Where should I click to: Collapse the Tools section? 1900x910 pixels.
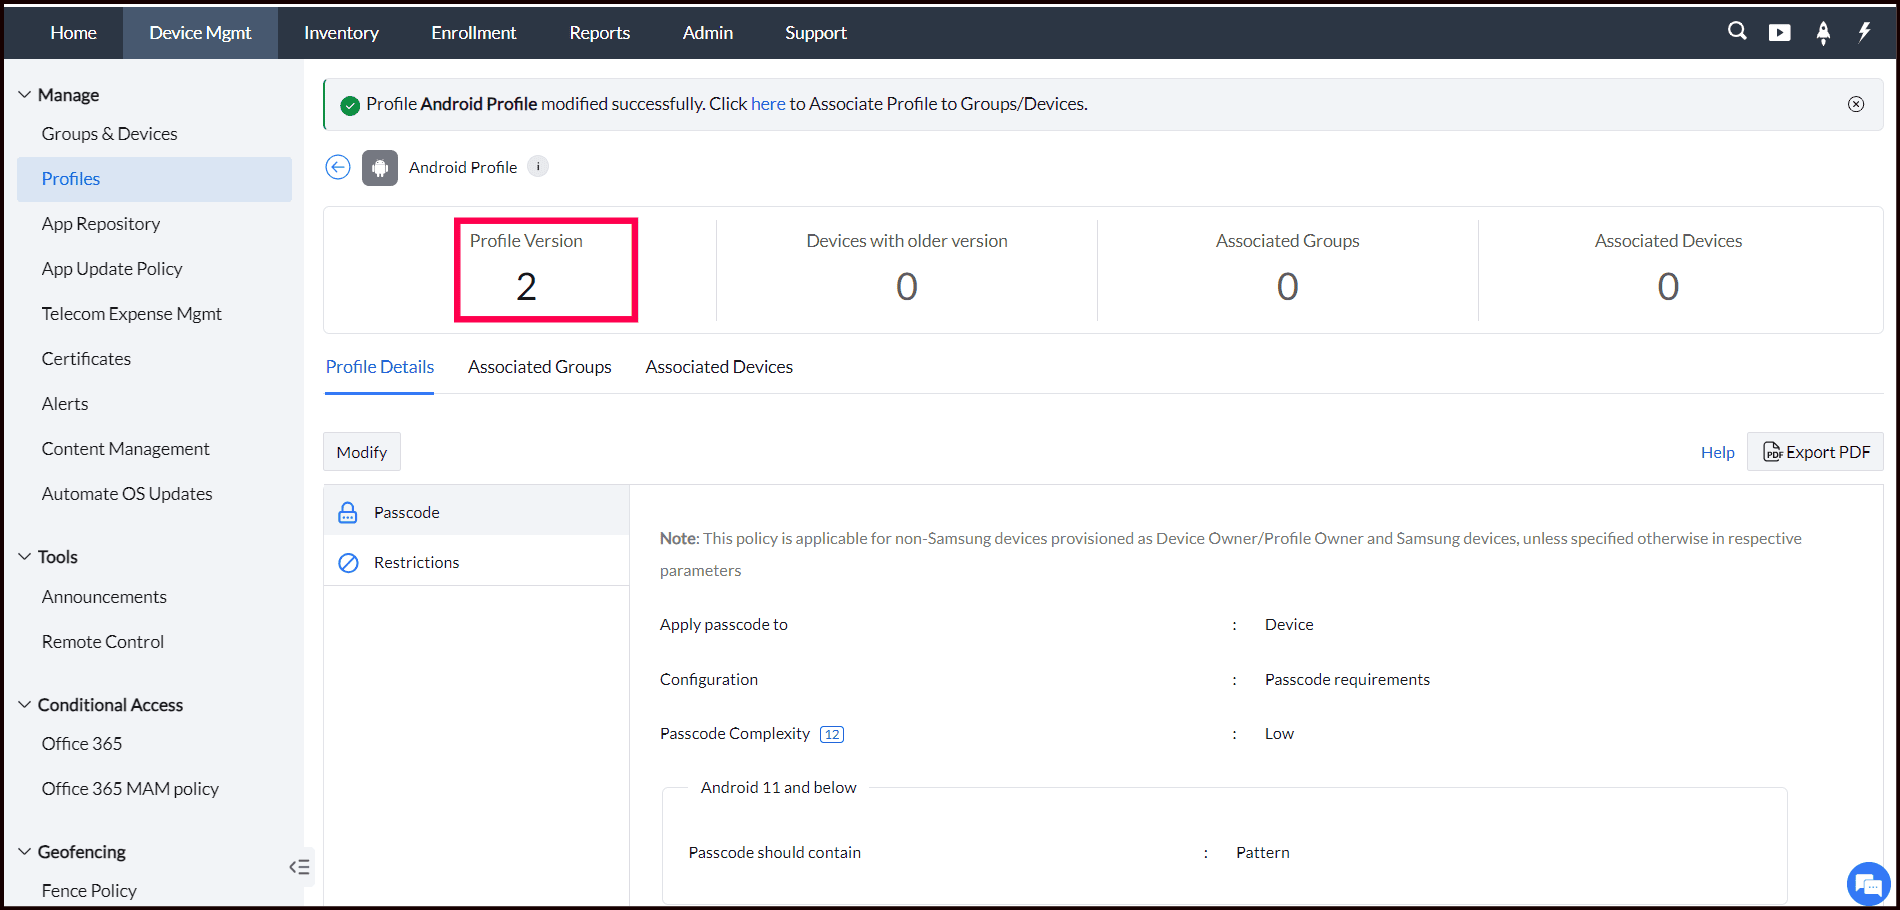point(25,557)
